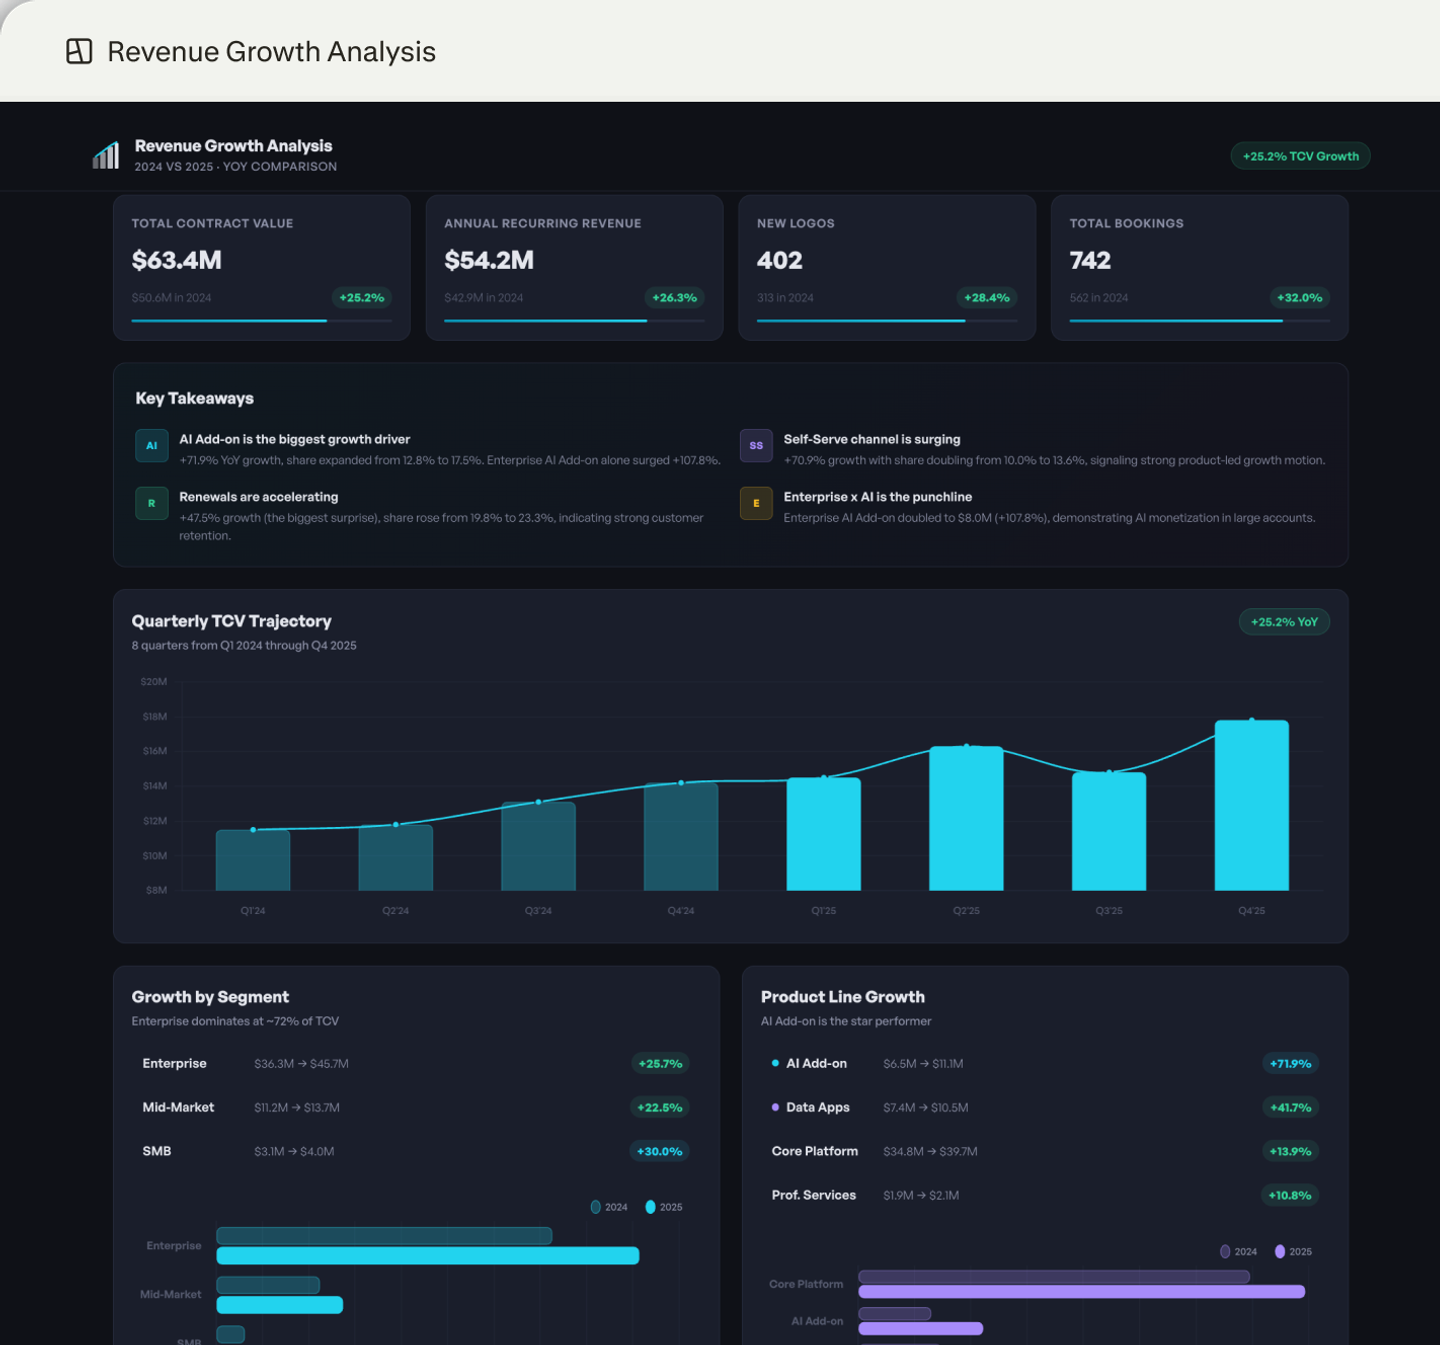Click the SS badge icon for Self-Serve channel
1440x1345 pixels.
(756, 446)
